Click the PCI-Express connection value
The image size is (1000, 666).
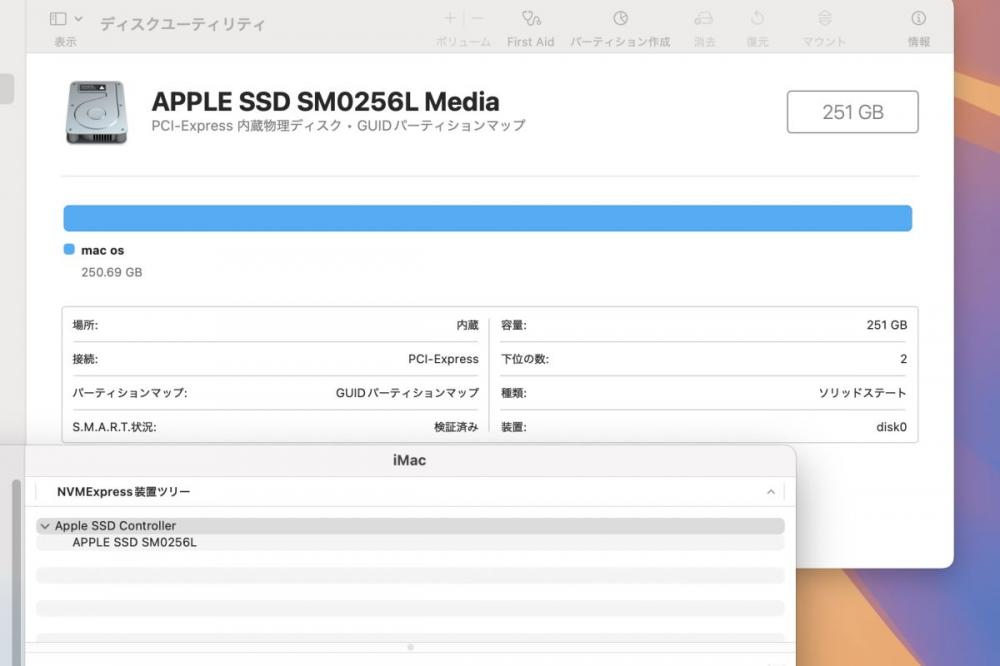point(443,359)
